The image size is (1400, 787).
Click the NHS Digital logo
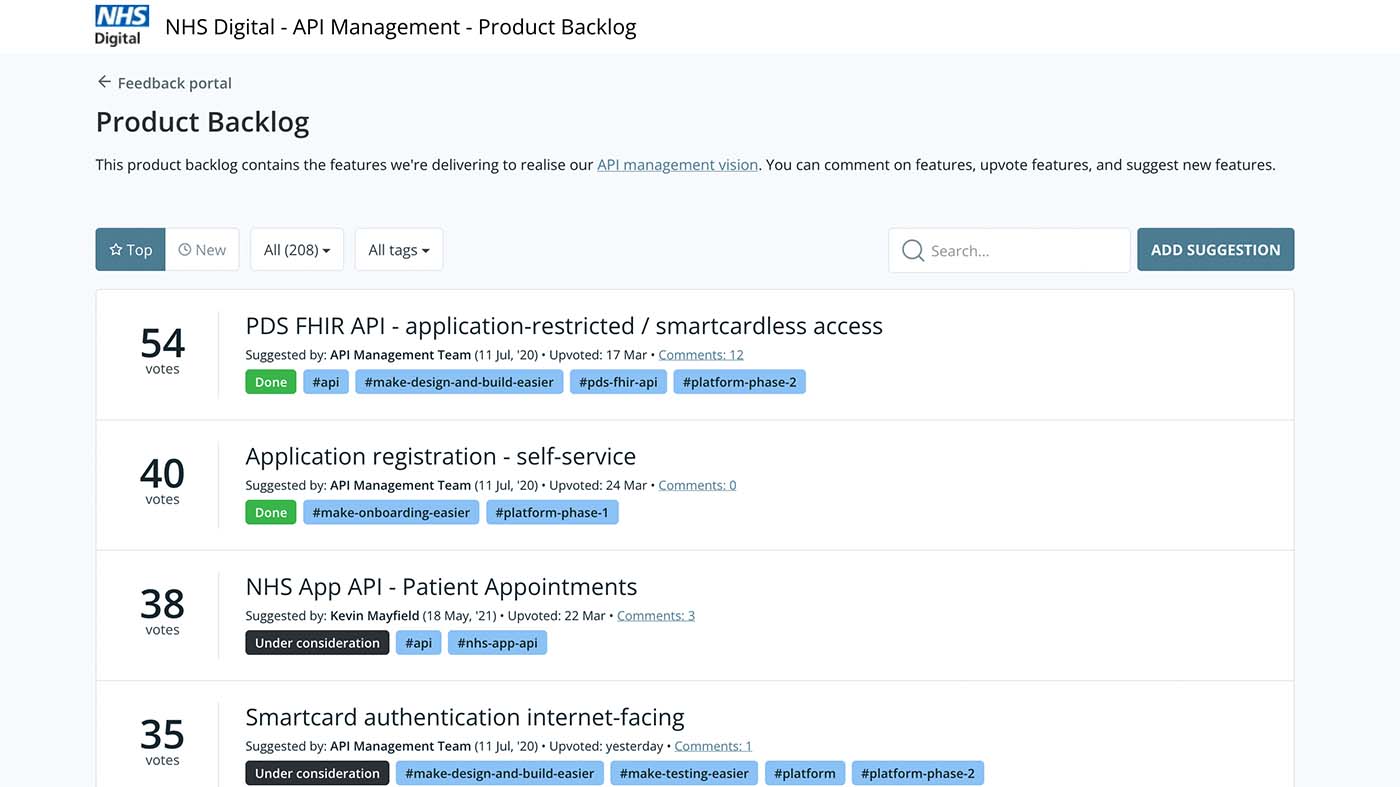coord(122,25)
